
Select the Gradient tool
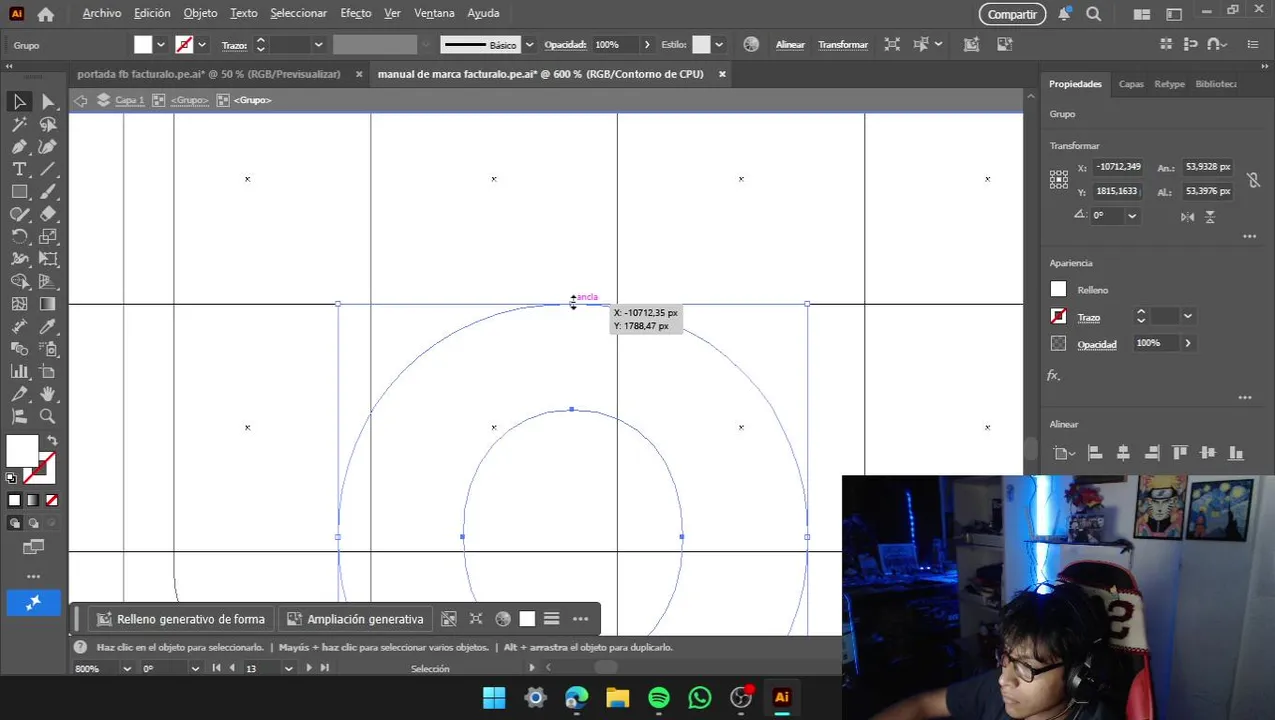48,304
